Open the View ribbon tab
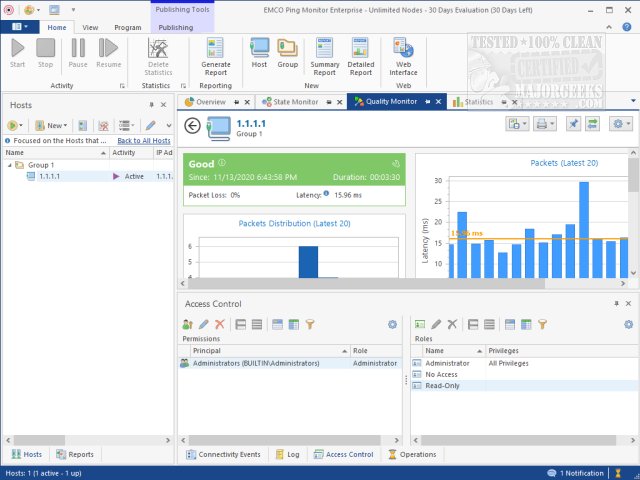 coord(90,28)
